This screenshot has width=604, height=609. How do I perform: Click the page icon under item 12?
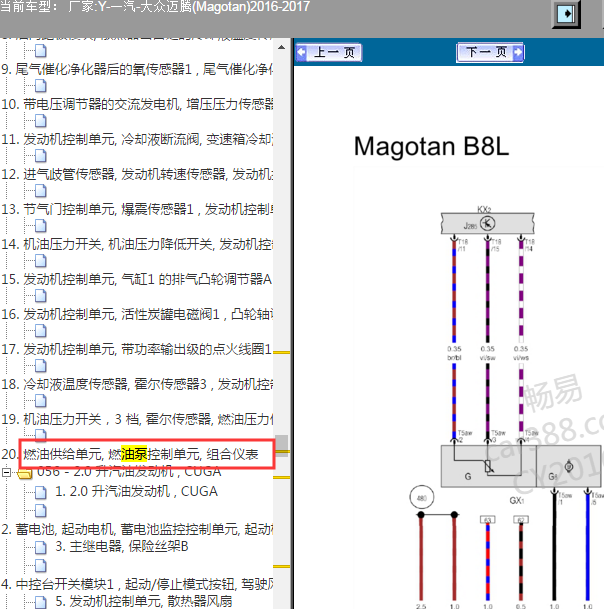pyautogui.click(x=40, y=191)
